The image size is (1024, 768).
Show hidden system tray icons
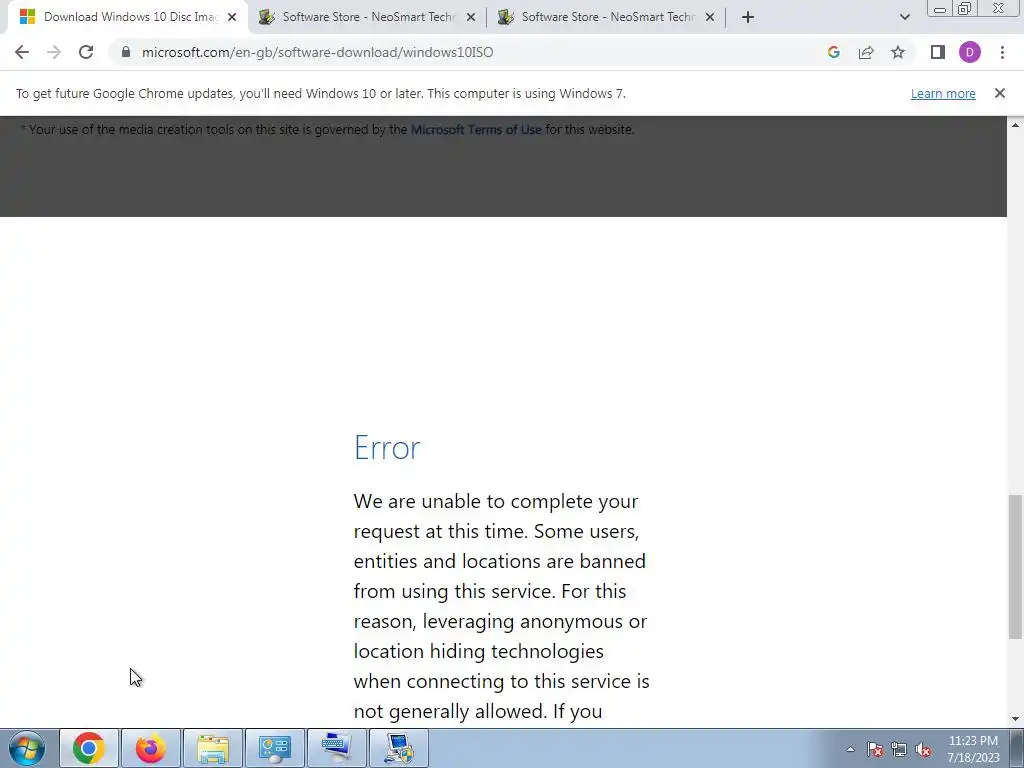[850, 750]
